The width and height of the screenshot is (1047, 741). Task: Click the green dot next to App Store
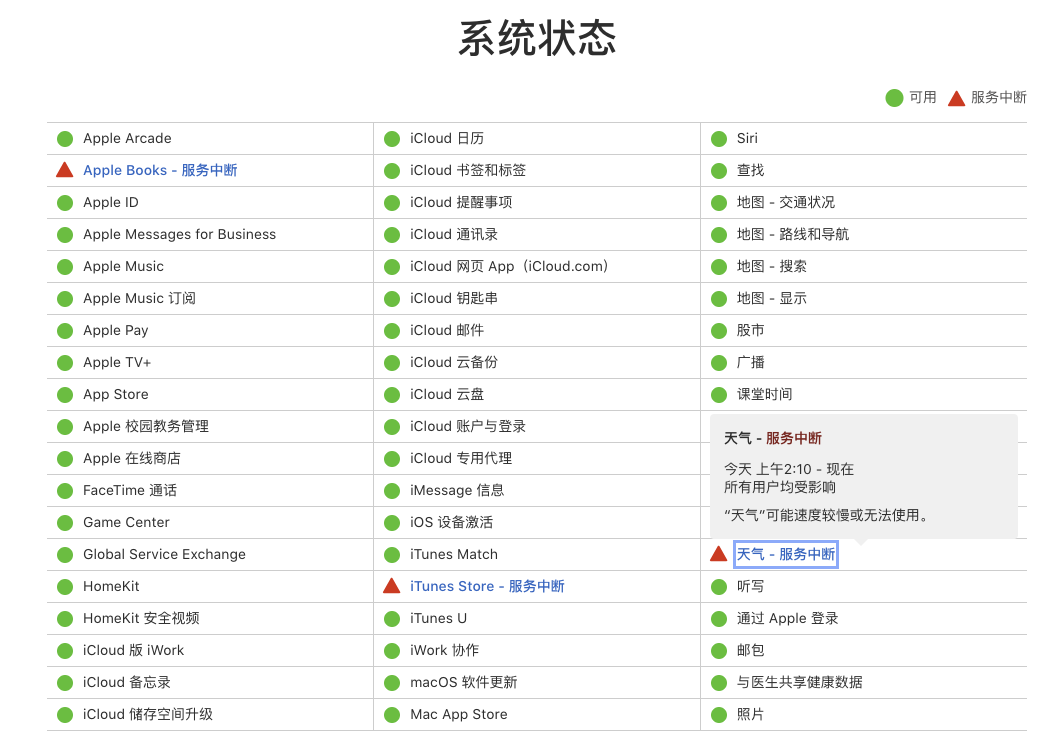(x=65, y=395)
